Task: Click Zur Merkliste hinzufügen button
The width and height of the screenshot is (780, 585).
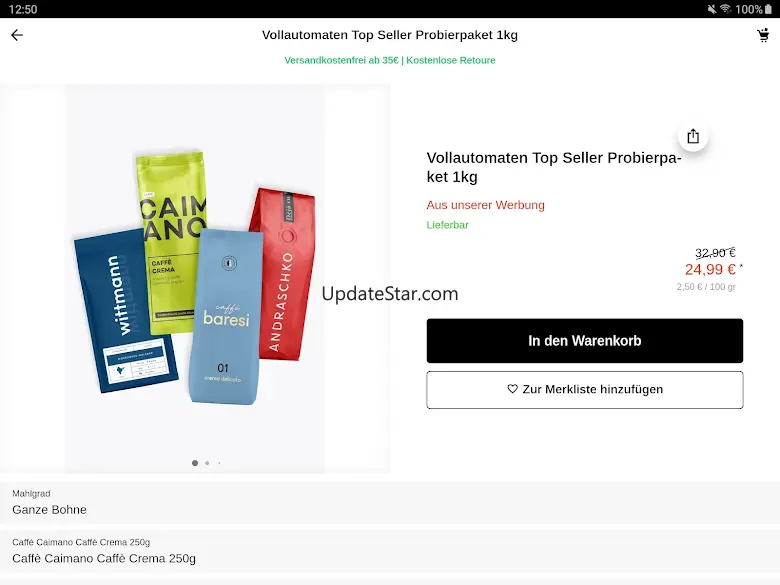Action: coord(585,390)
